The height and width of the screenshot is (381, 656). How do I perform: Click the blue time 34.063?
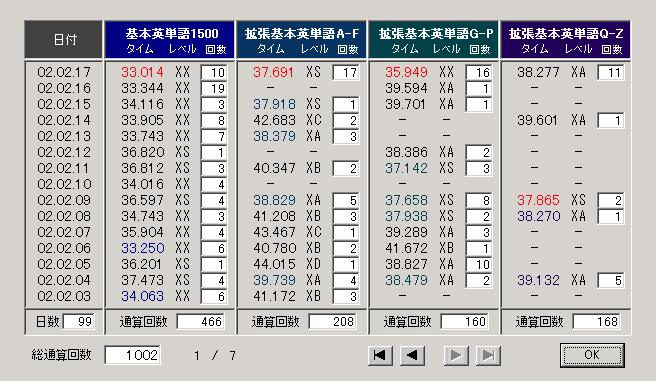pyautogui.click(x=142, y=296)
